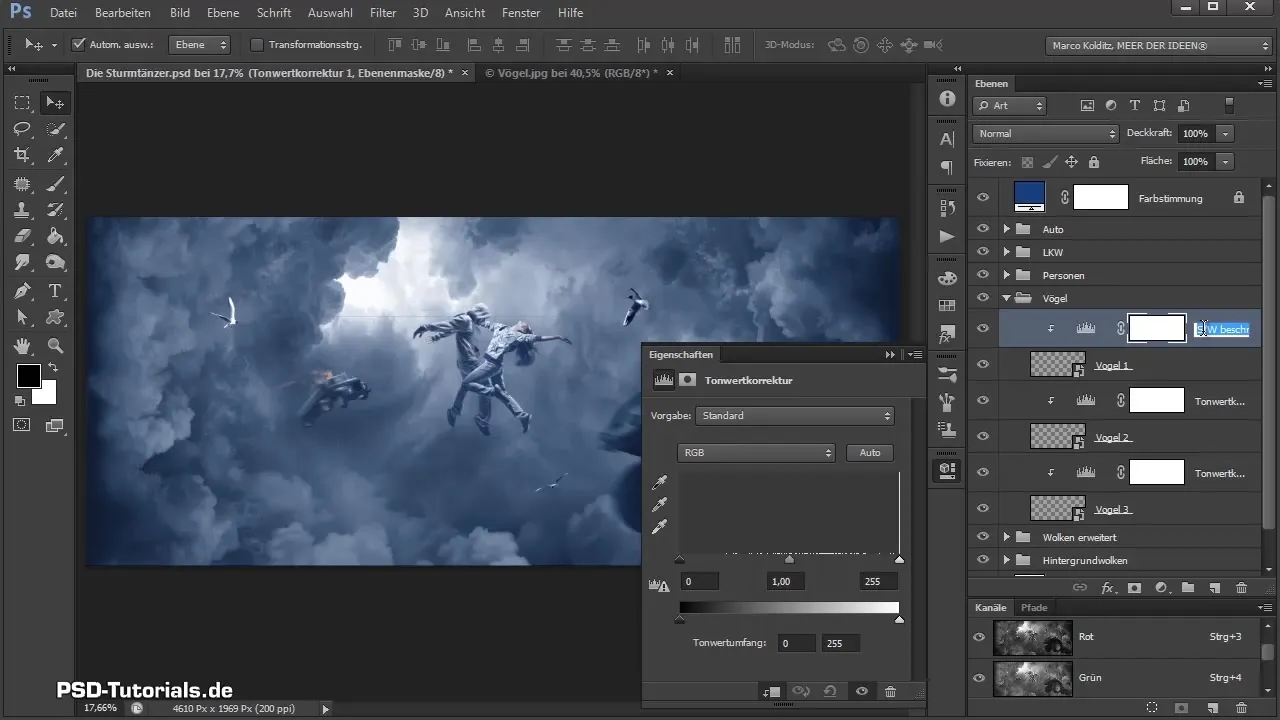Select the Rectangular Marquee tool
The image size is (1280, 720).
pos(22,102)
